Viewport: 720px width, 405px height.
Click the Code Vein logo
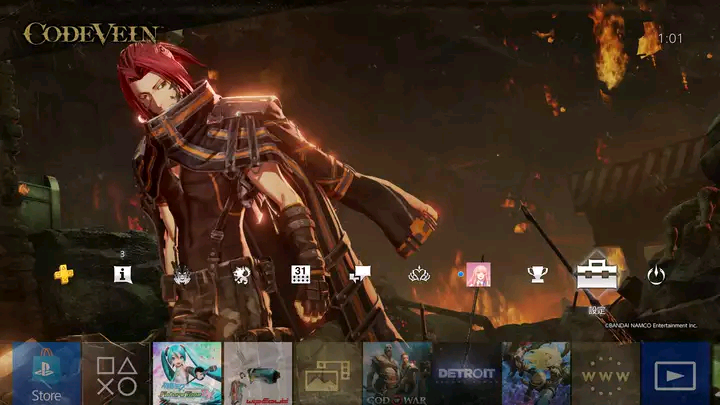coord(91,34)
